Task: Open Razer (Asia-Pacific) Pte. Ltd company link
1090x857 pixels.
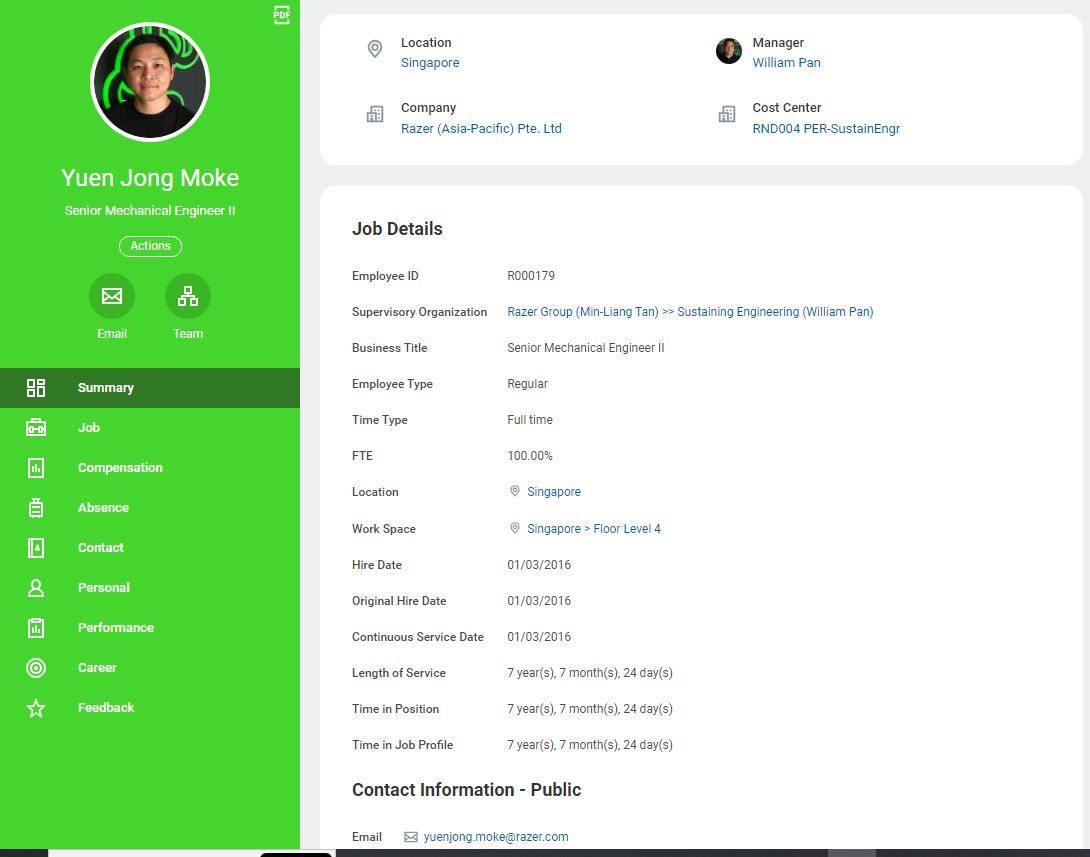Action: (481, 129)
